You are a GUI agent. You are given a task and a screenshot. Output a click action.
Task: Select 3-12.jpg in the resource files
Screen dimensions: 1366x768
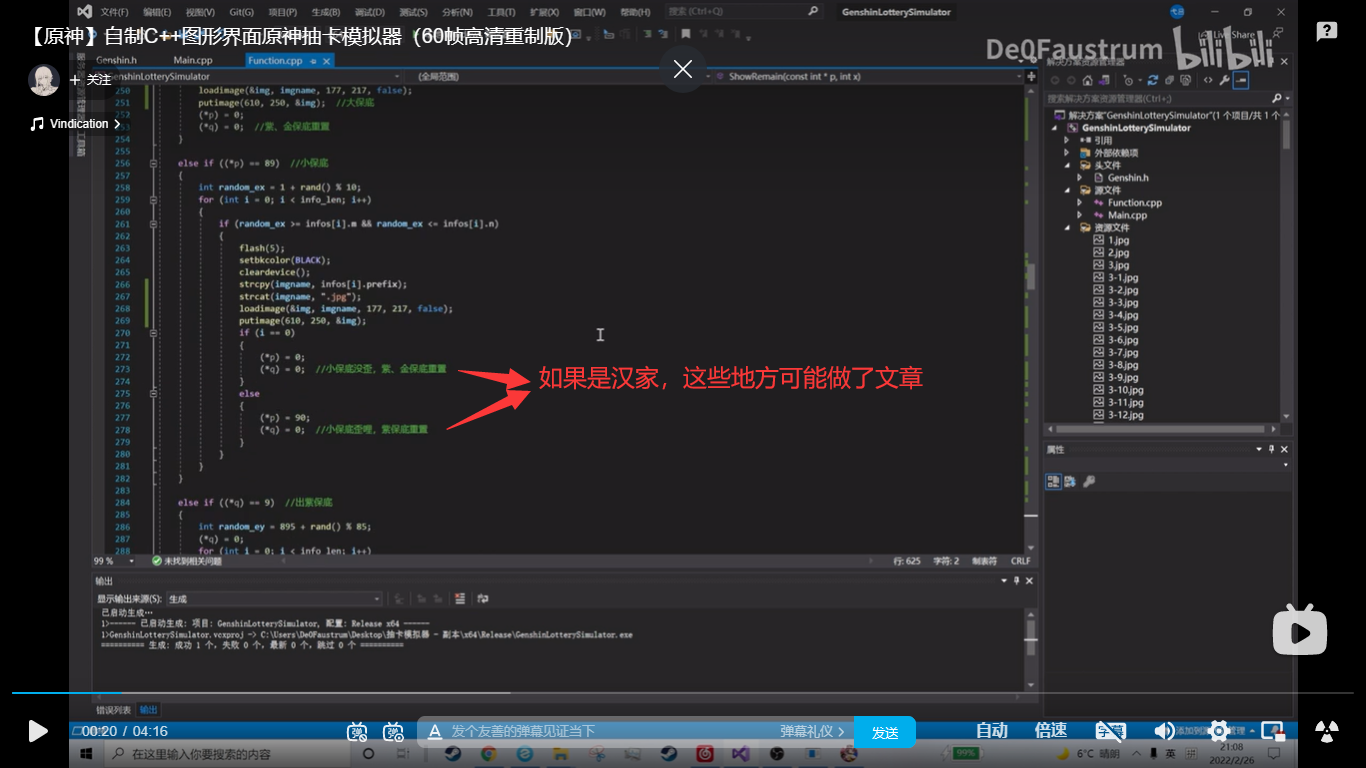coord(1125,415)
